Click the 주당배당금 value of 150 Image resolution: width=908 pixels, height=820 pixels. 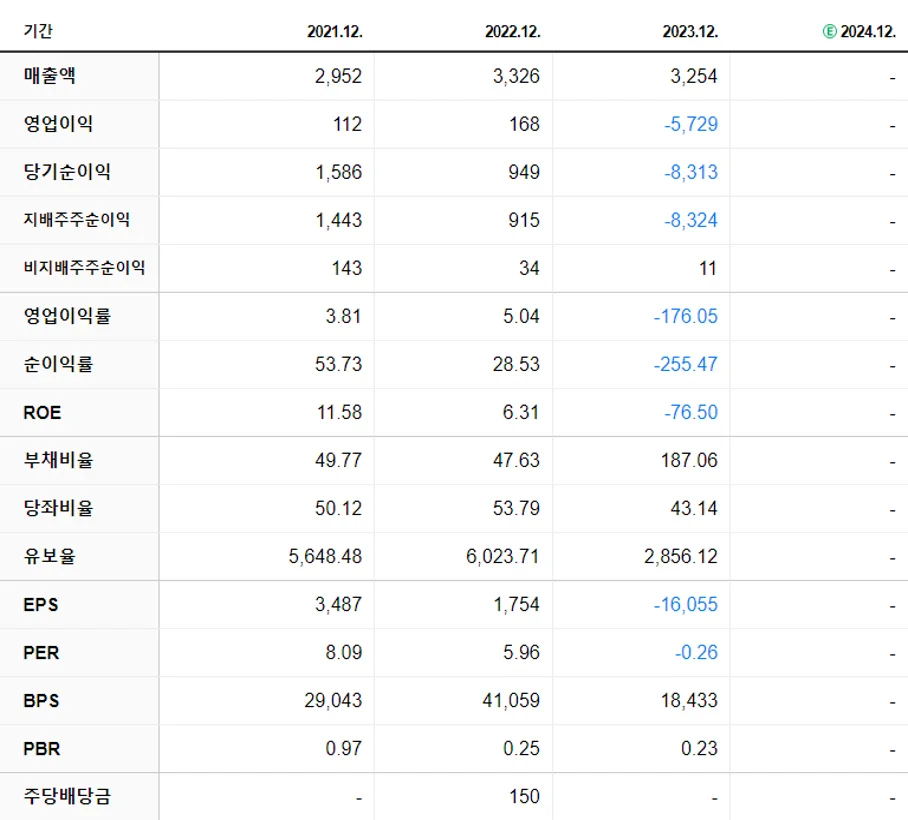click(x=524, y=796)
